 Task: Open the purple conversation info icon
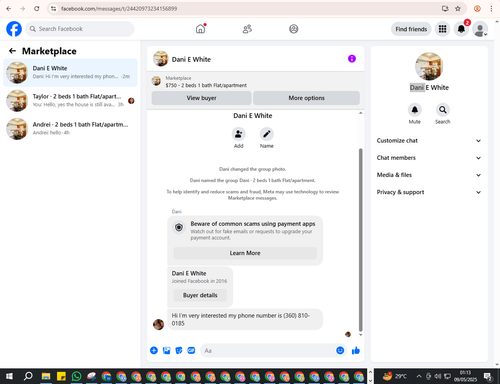pos(352,59)
